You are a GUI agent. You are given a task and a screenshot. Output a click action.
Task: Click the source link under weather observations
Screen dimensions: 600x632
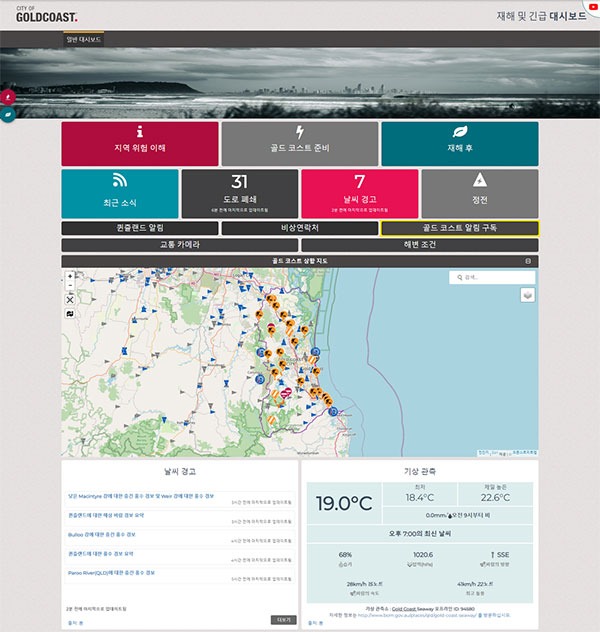pos(316,623)
